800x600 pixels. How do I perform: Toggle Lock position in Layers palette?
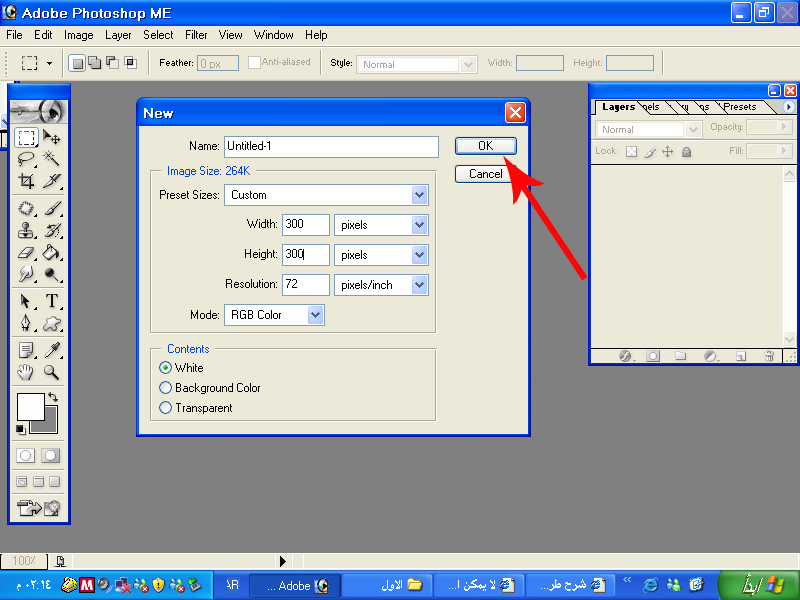(x=667, y=152)
